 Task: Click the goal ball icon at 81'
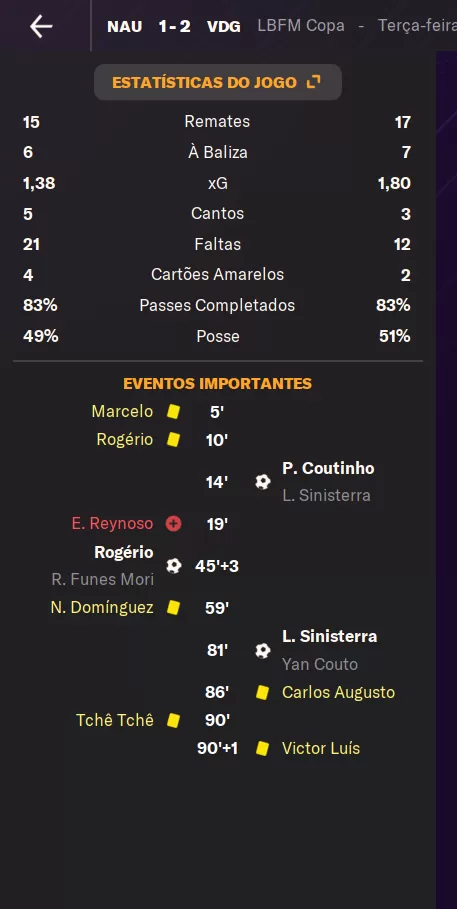(263, 650)
